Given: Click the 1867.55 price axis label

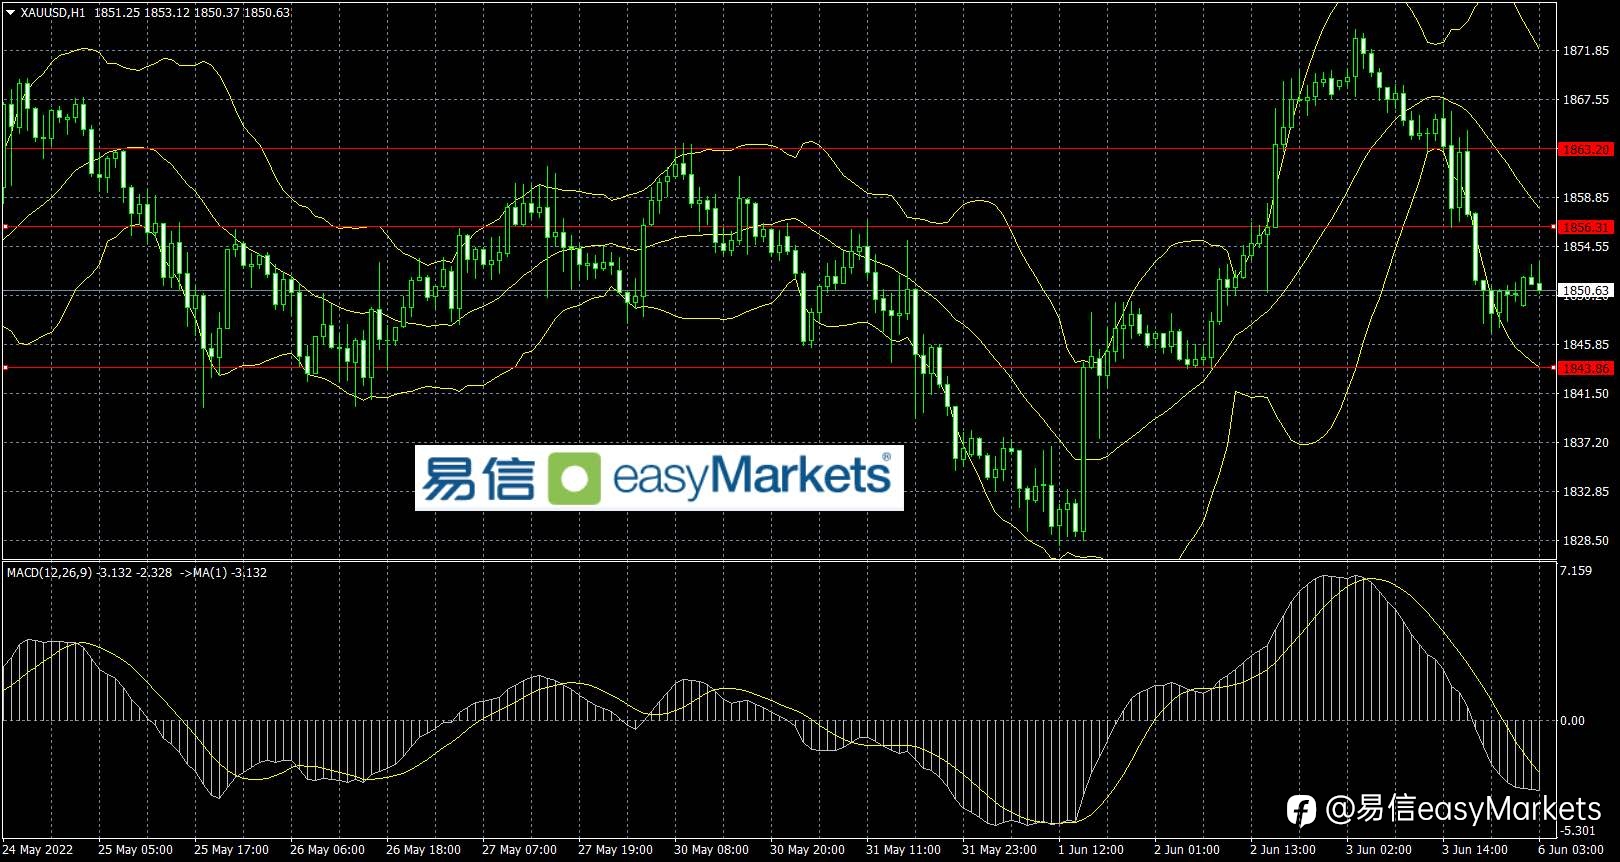Looking at the screenshot, I should click(1586, 100).
